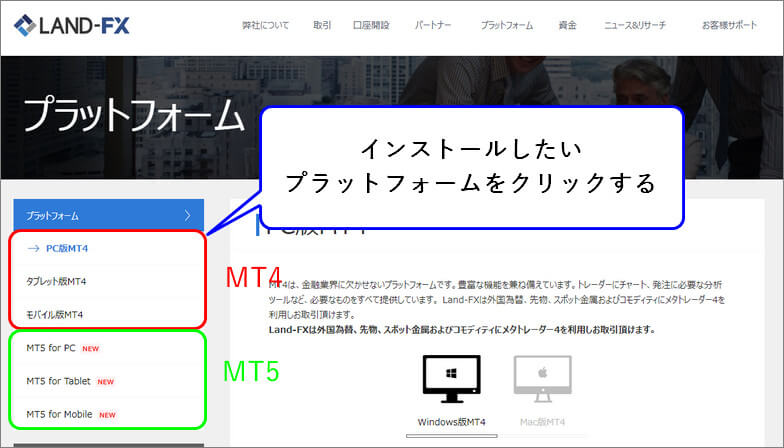The height and width of the screenshot is (448, 784).
Task: Open the 取引 menu
Action: tap(322, 25)
